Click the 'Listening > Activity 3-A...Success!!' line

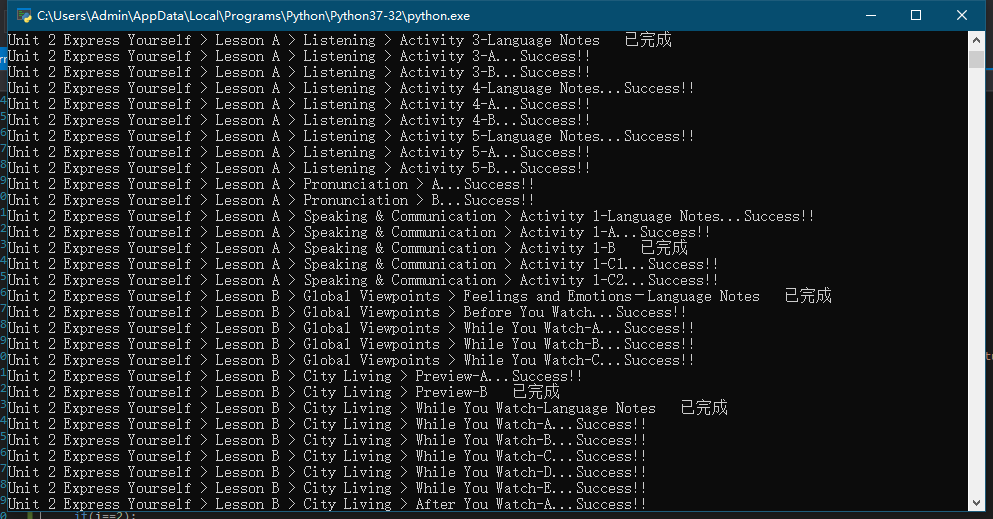pos(299,56)
